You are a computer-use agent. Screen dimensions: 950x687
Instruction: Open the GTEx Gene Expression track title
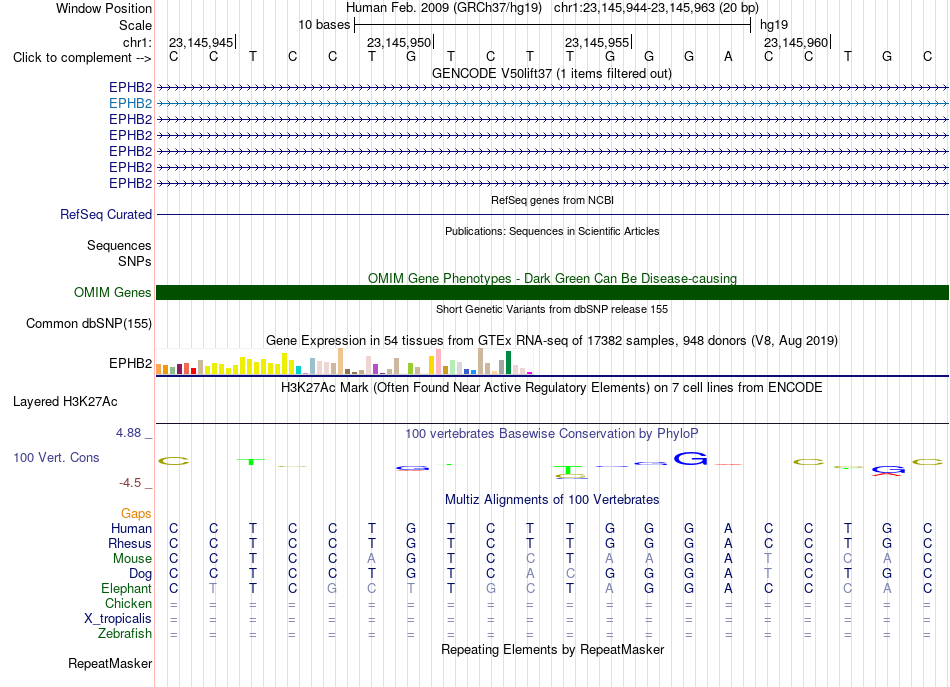552,340
